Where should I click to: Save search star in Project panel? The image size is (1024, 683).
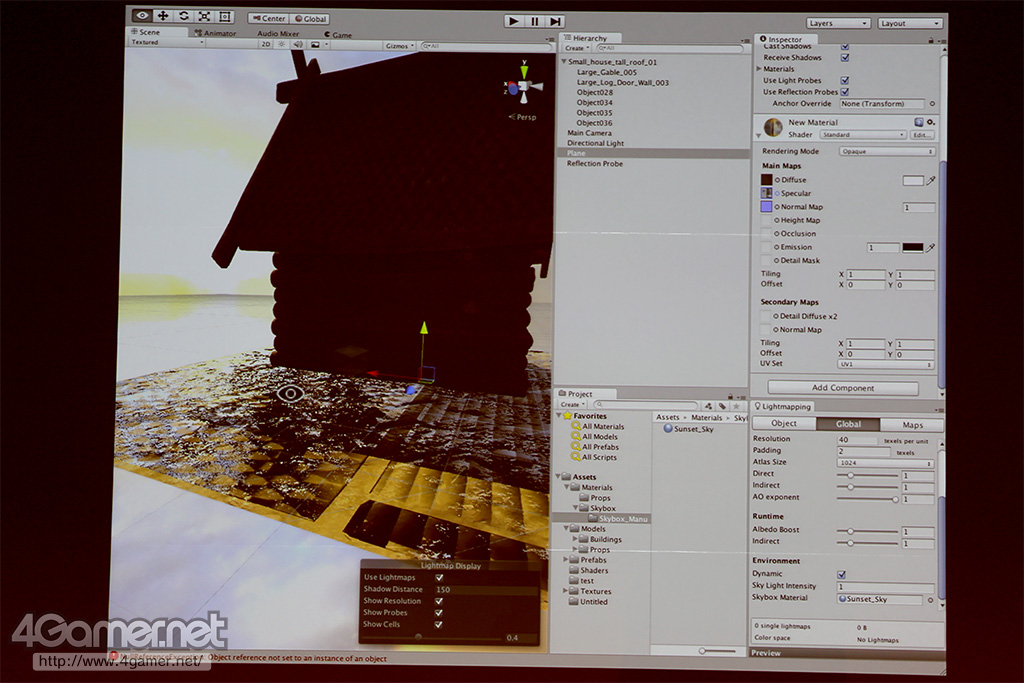click(x=736, y=405)
